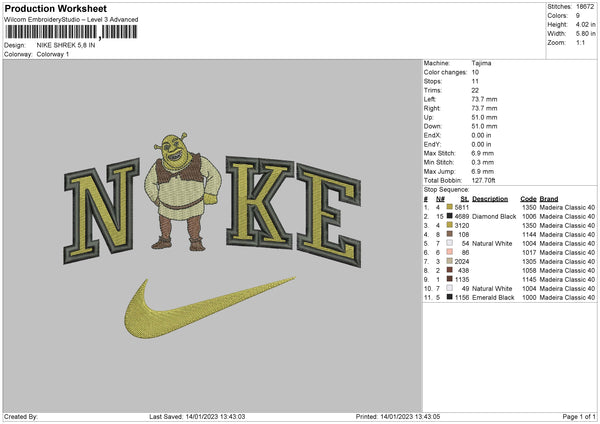Click the Min Stitch value '0.3 mm'

click(x=483, y=162)
